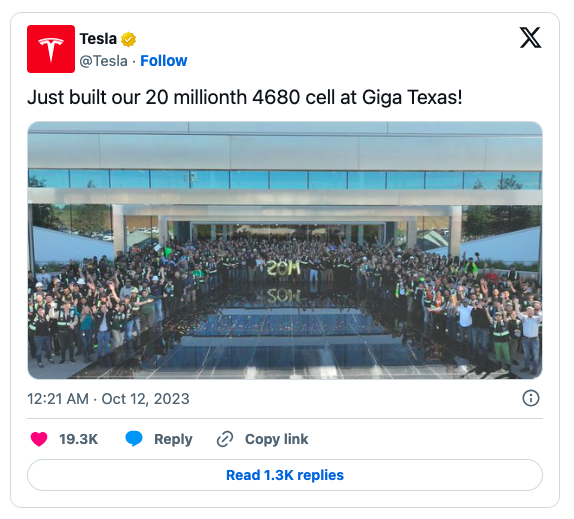Click the gold verified badge next to Tesla
574x519 pixels.
(x=128, y=39)
